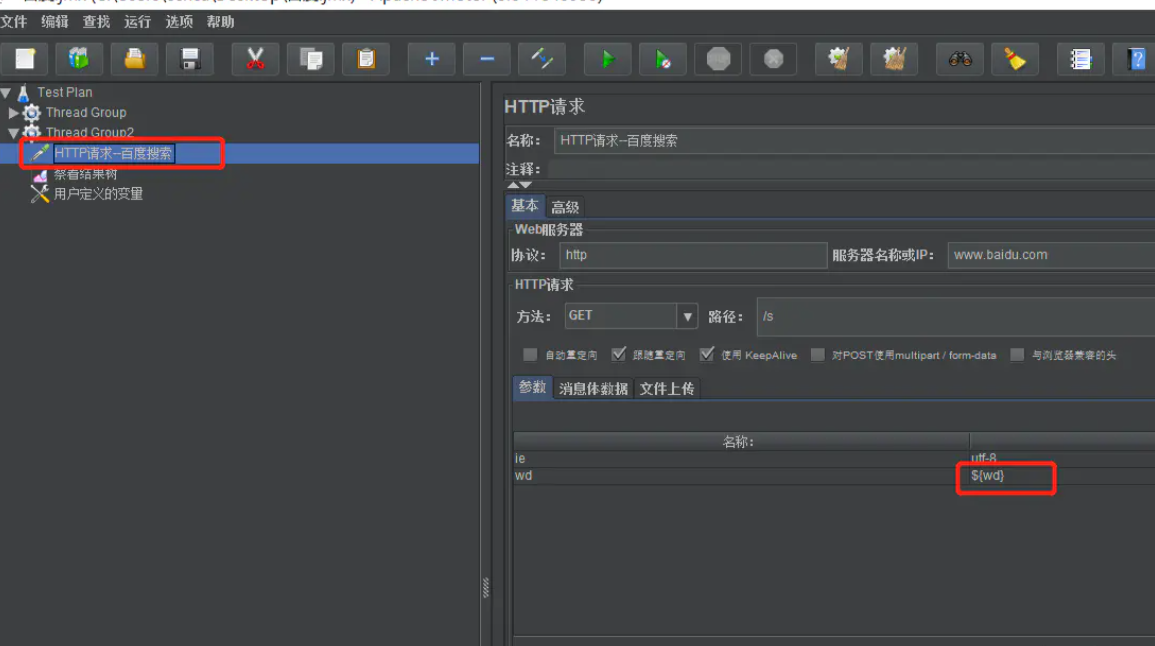The width and height of the screenshot is (1155, 646).
Task: Open the Templates icon in toolbar
Action: click(79, 60)
